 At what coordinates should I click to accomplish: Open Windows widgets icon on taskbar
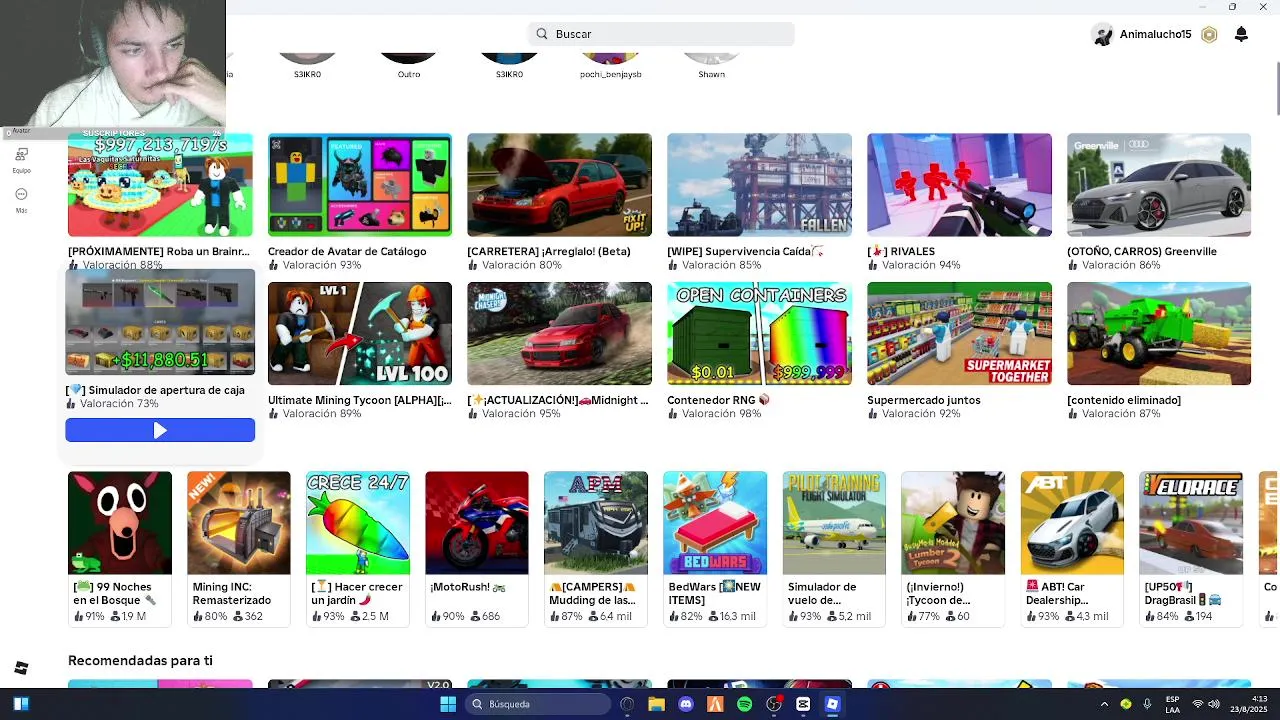click(x=21, y=704)
